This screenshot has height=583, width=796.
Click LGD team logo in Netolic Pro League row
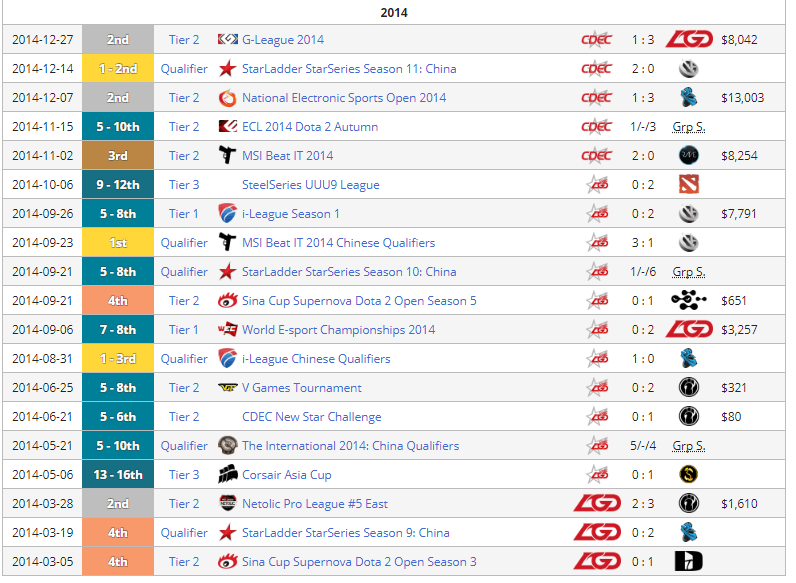pos(597,503)
